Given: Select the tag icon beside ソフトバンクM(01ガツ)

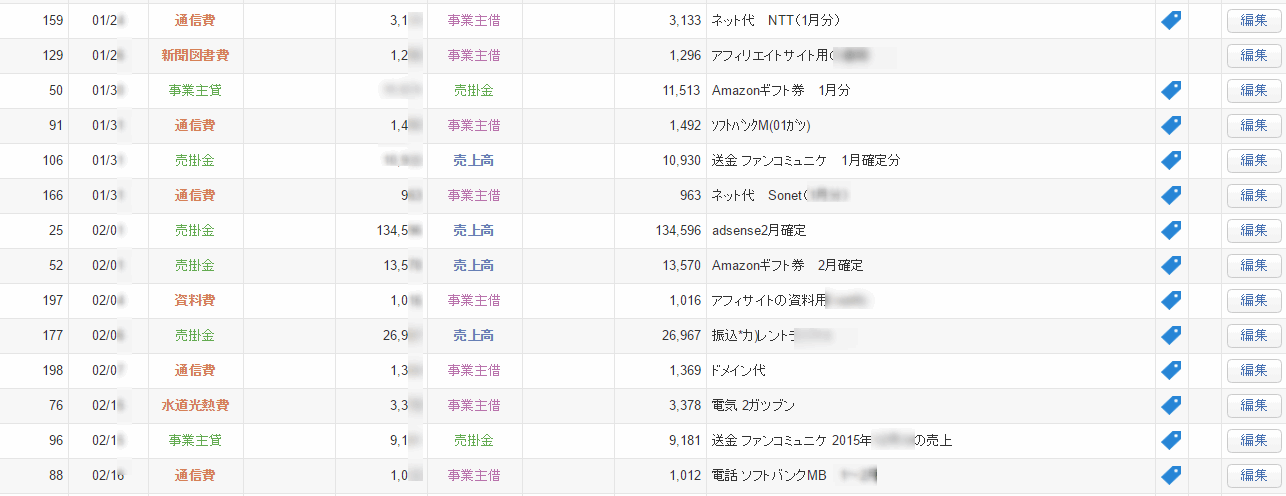Looking at the screenshot, I should coord(1171,125).
